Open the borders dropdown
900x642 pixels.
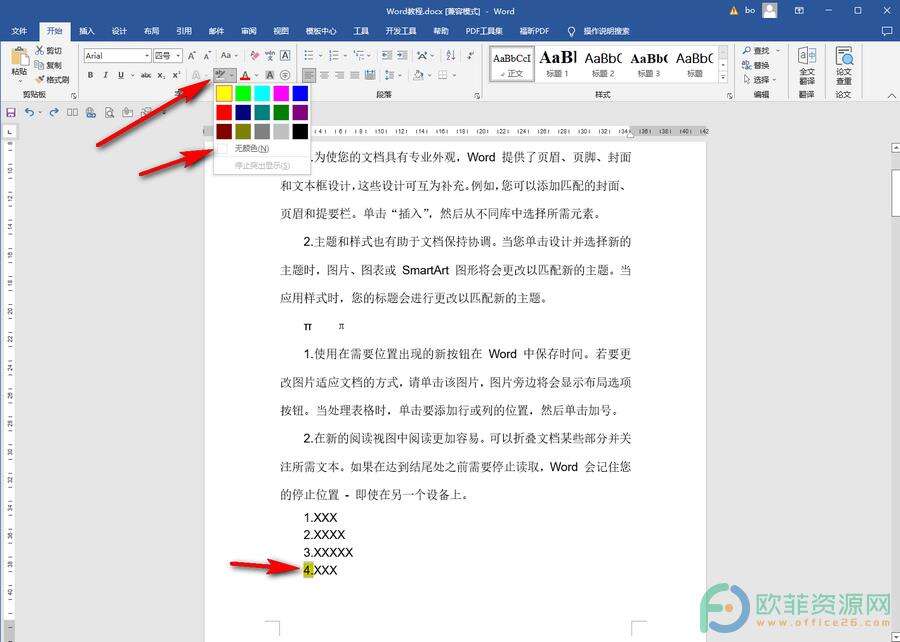point(453,75)
